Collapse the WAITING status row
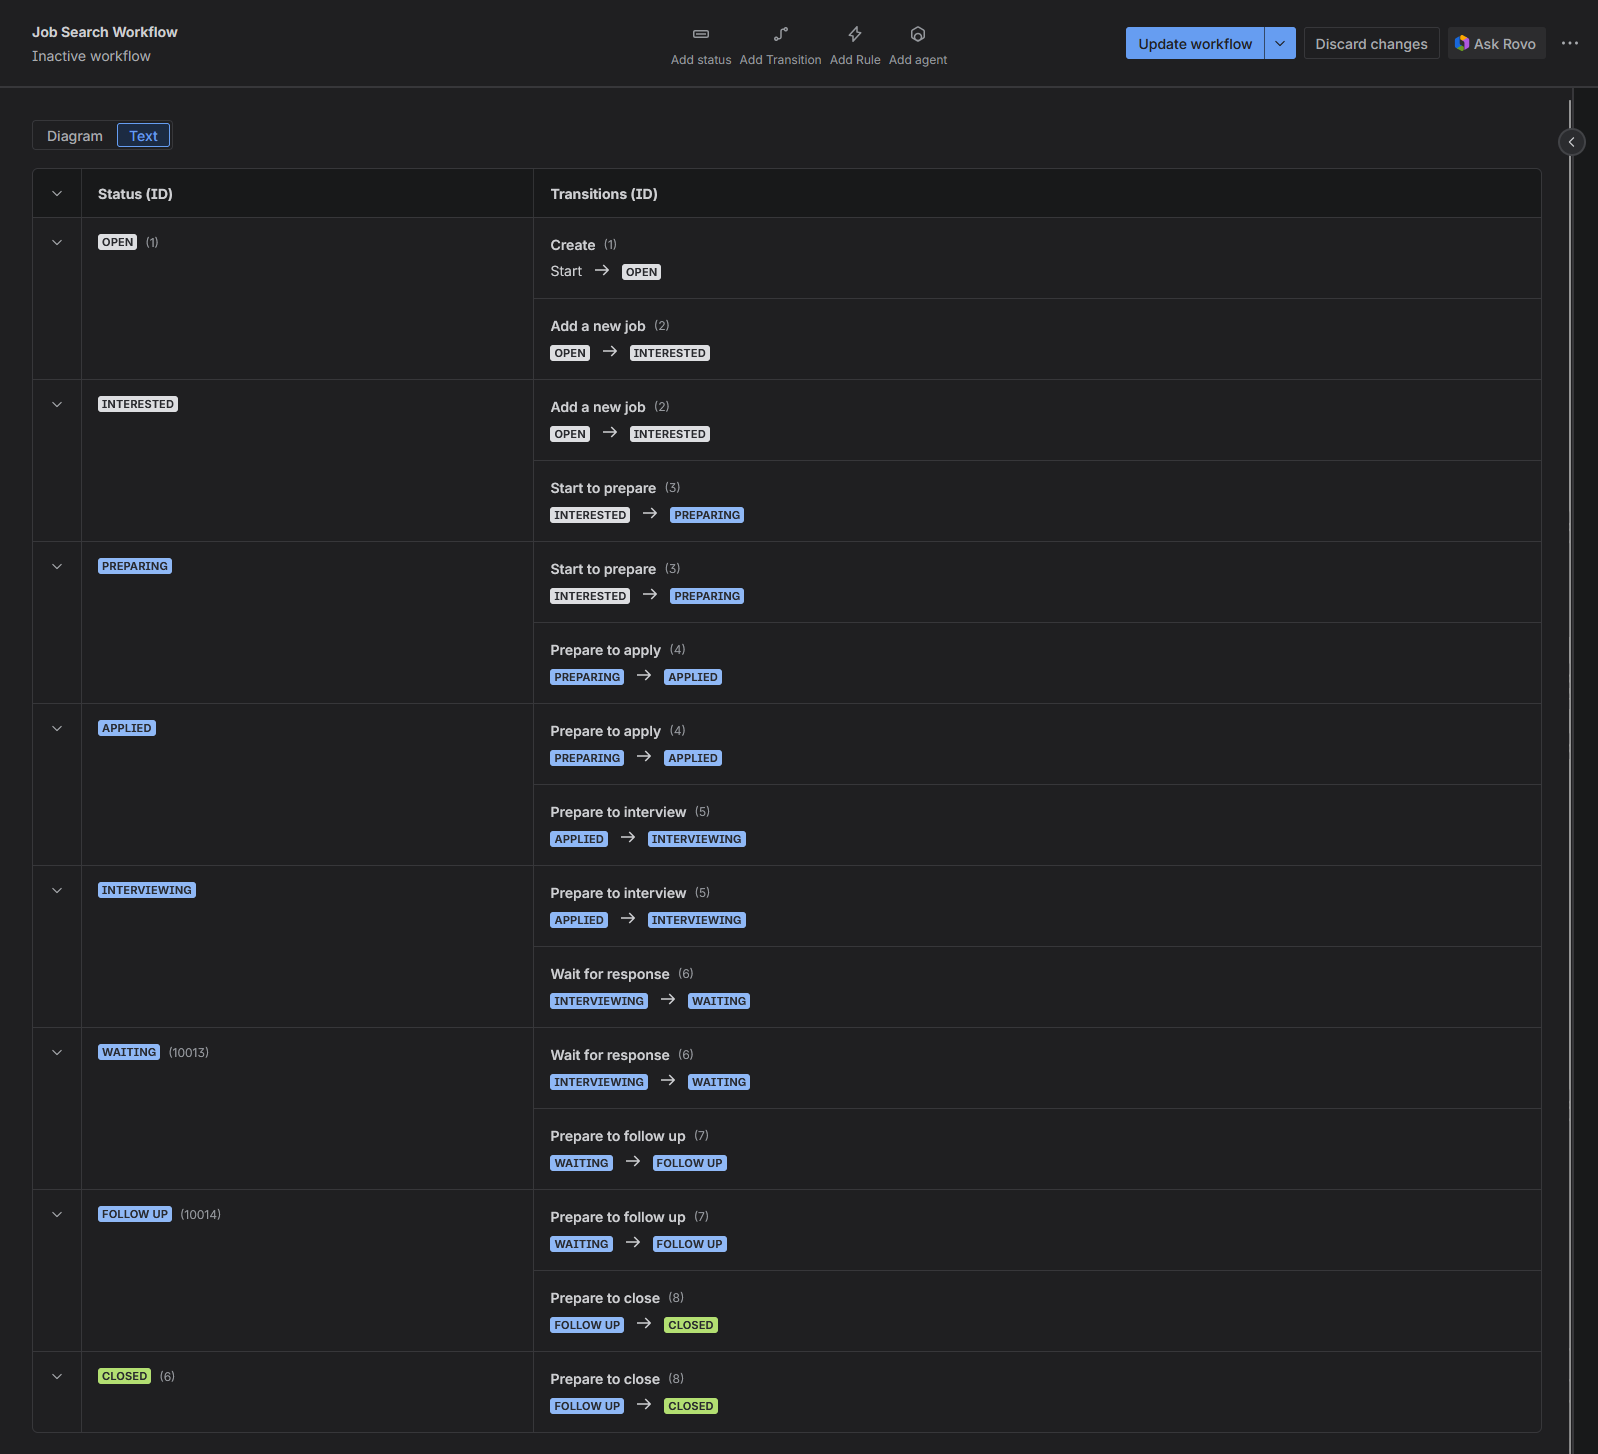The height and width of the screenshot is (1454, 1598). pyautogui.click(x=57, y=1052)
